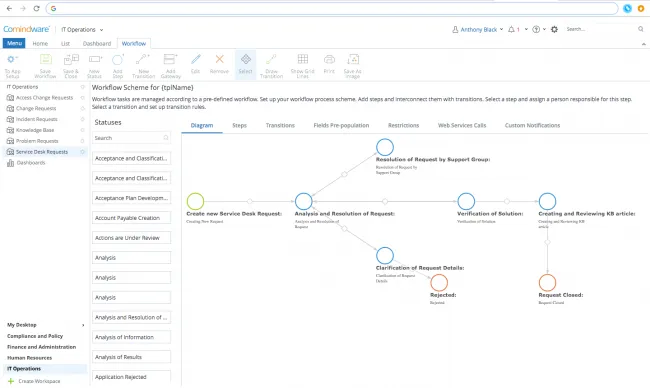Open the Web Services Calls tab
This screenshot has width=650, height=388.
point(462,125)
